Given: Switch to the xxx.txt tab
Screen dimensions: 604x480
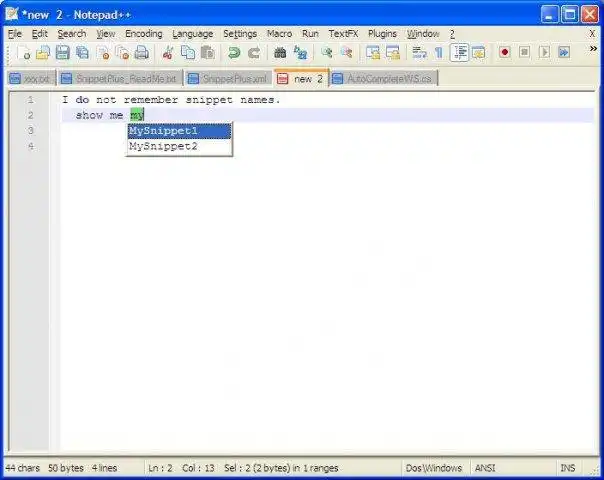Looking at the screenshot, I should (x=31, y=79).
